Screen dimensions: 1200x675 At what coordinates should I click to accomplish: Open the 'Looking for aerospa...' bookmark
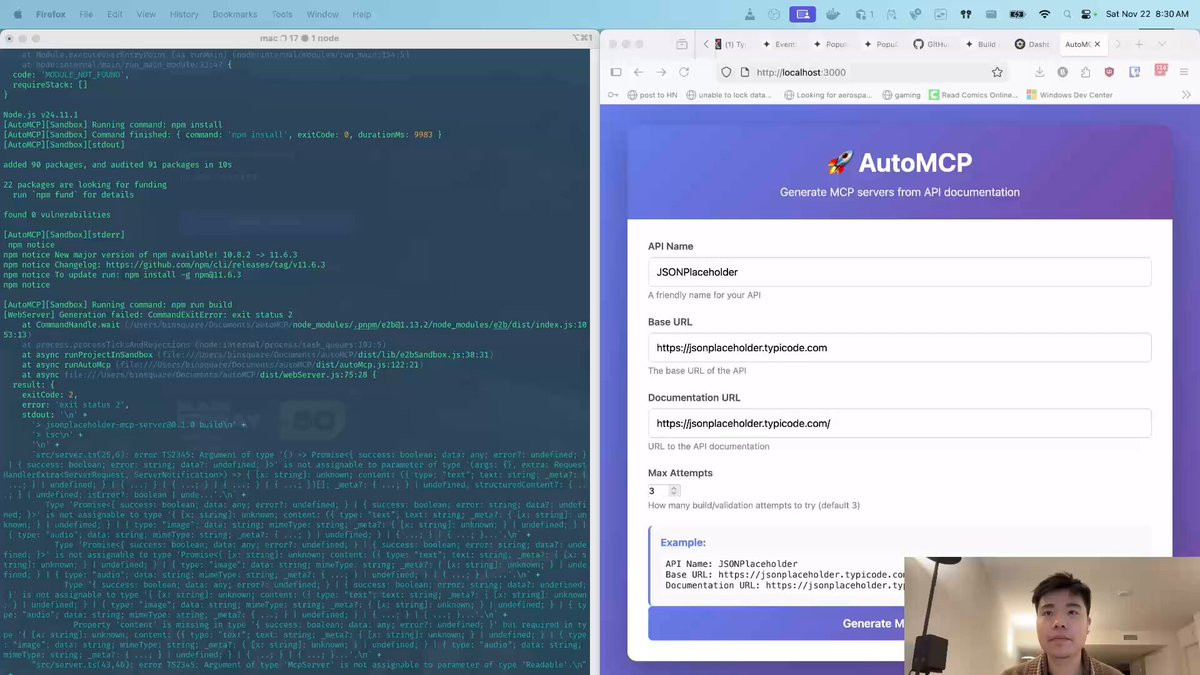tap(830, 95)
